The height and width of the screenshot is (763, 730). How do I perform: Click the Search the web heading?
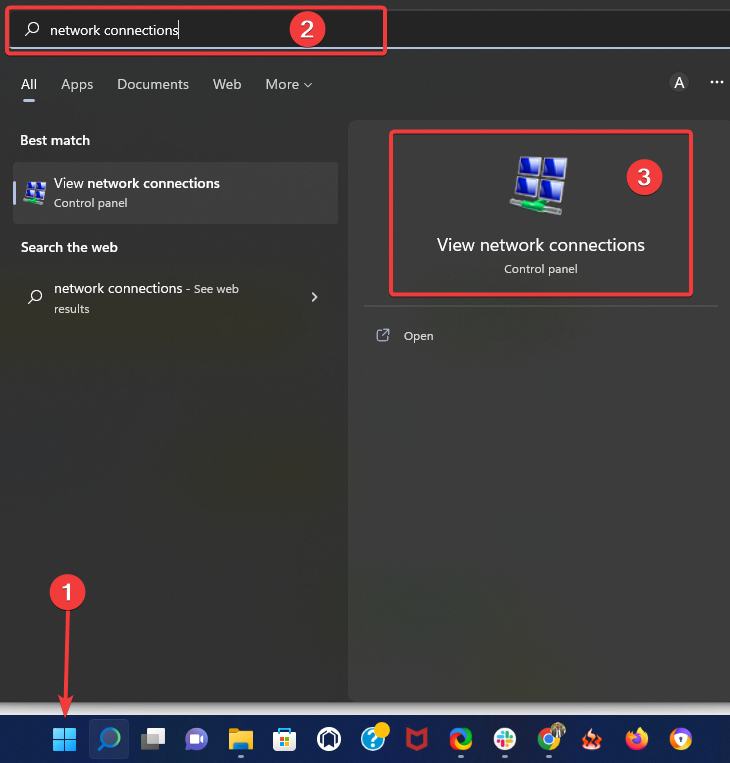pos(69,247)
